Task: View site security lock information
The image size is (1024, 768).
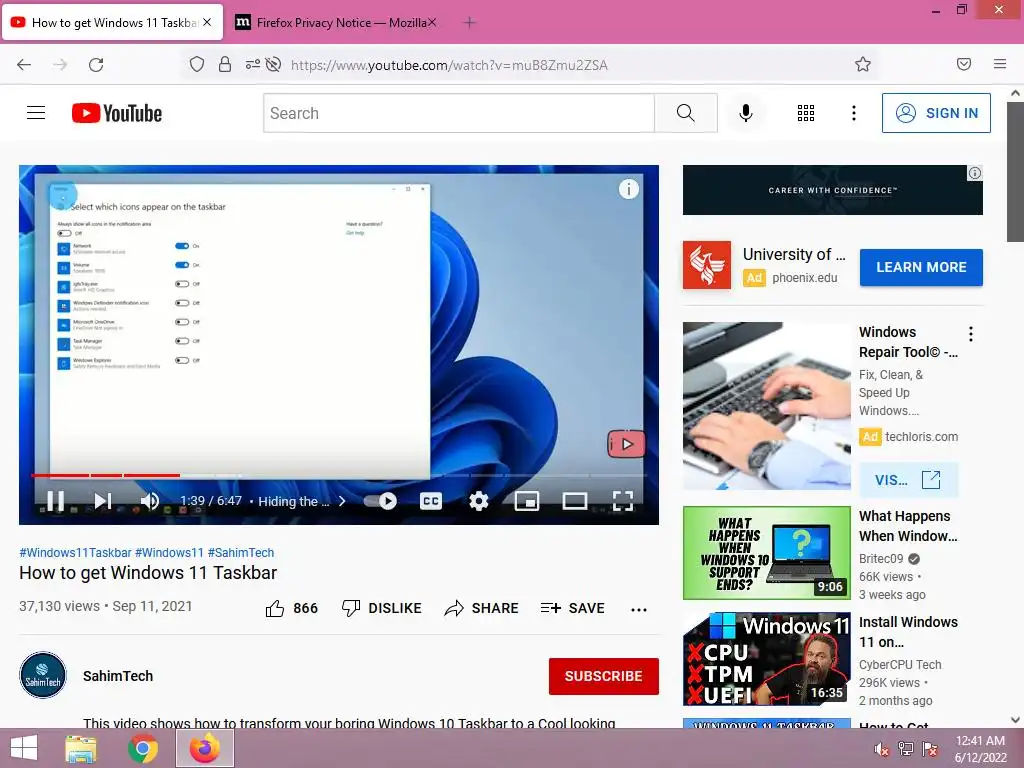Action: (225, 65)
